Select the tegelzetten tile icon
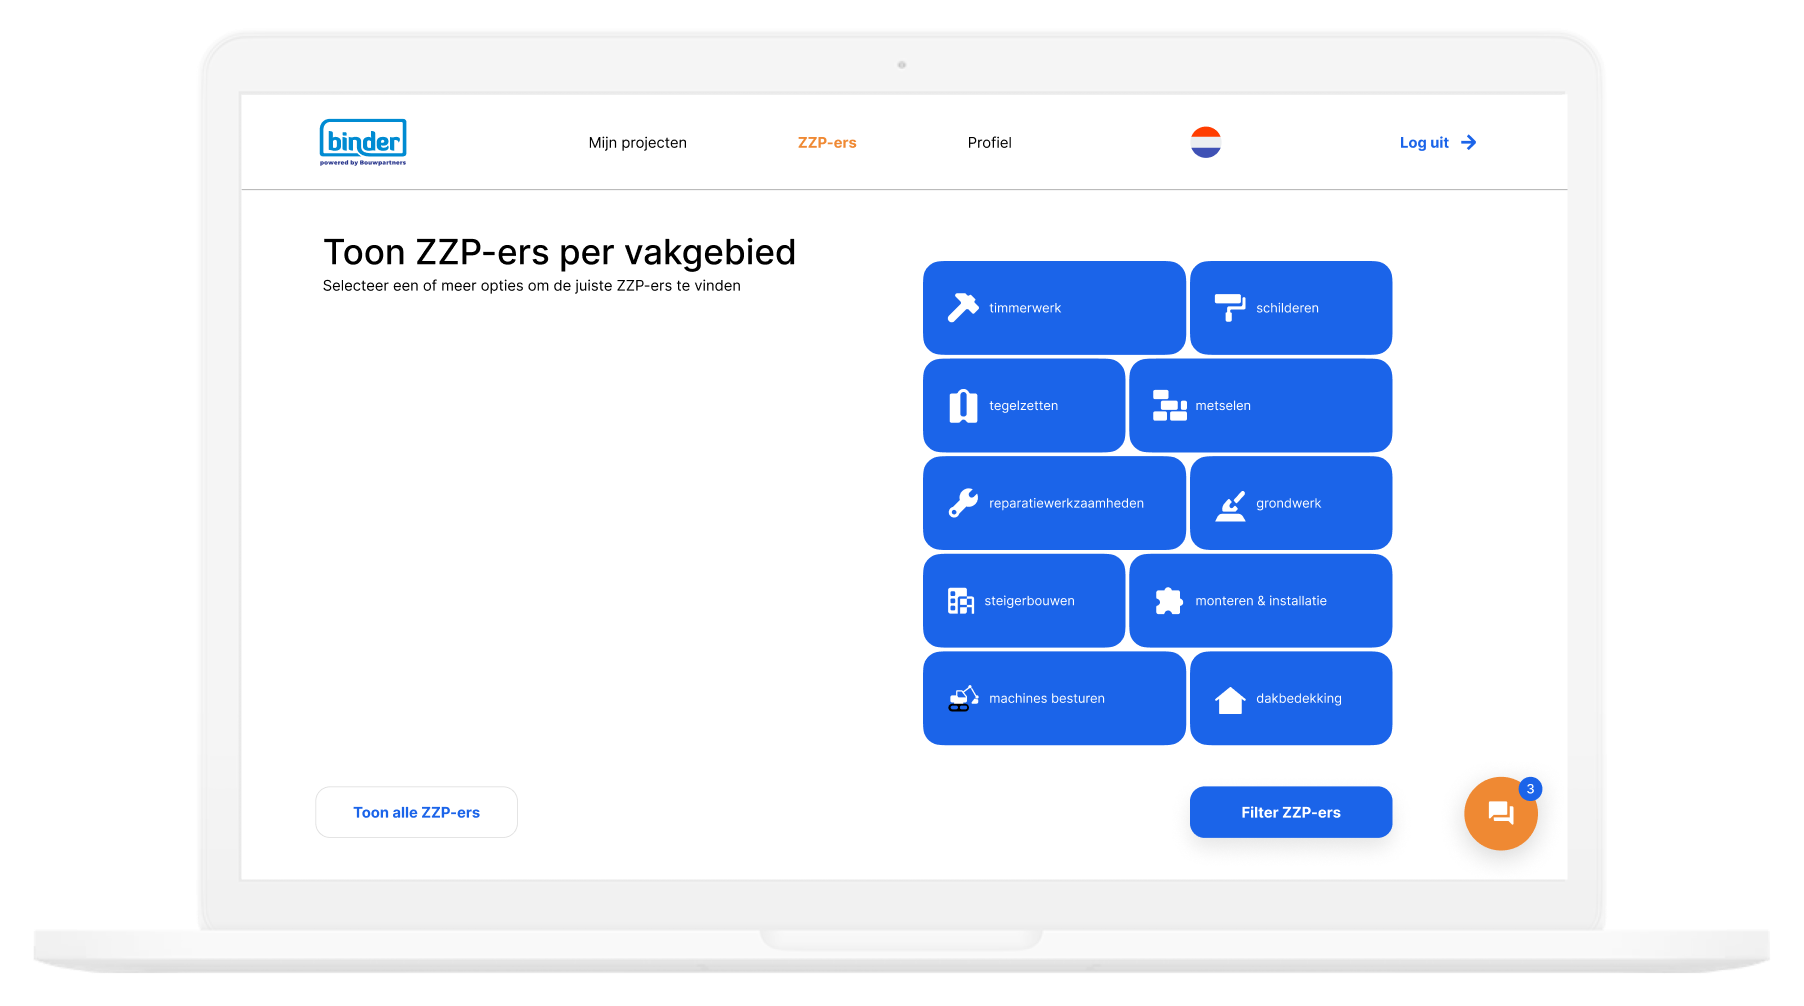1804x1006 pixels. pyautogui.click(x=963, y=406)
